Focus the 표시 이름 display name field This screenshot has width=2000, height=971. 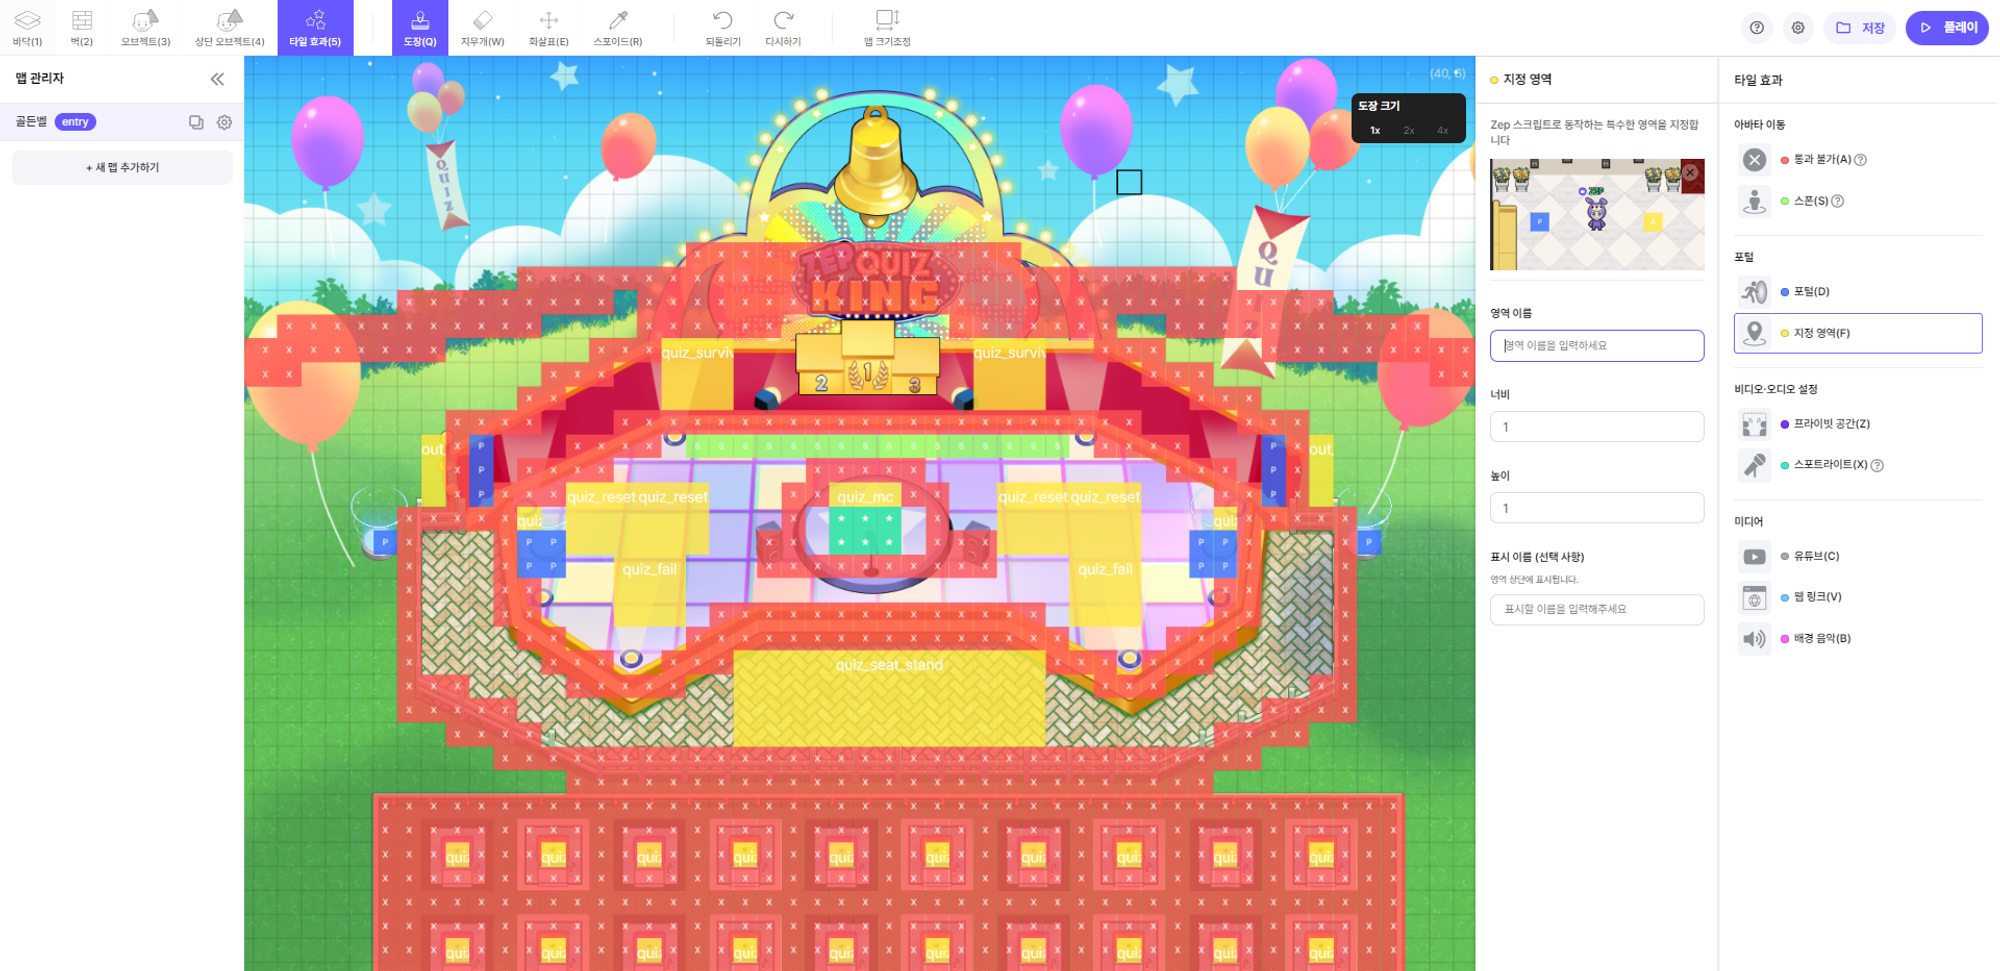pyautogui.click(x=1597, y=609)
